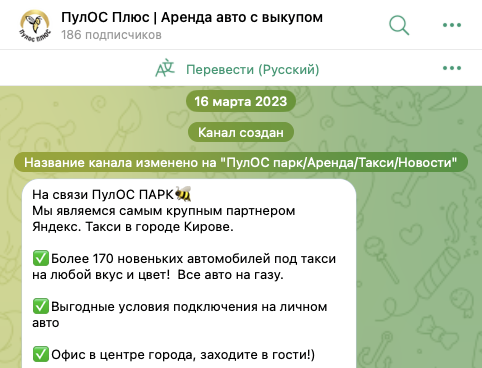Click the bee emoji in the message
The height and width of the screenshot is (368, 482).
click(183, 194)
